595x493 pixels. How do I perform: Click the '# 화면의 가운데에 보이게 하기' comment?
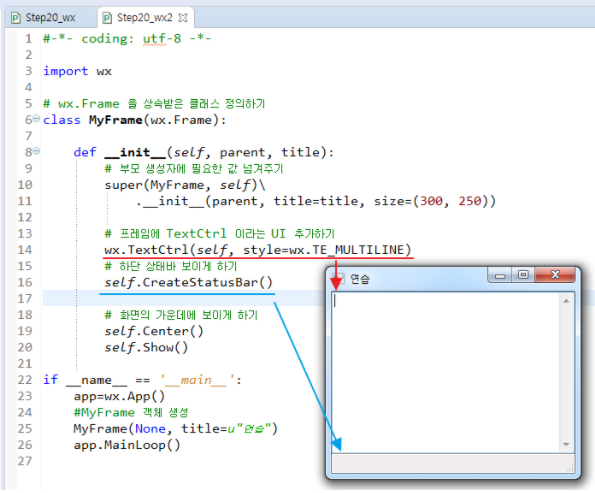coord(181,315)
